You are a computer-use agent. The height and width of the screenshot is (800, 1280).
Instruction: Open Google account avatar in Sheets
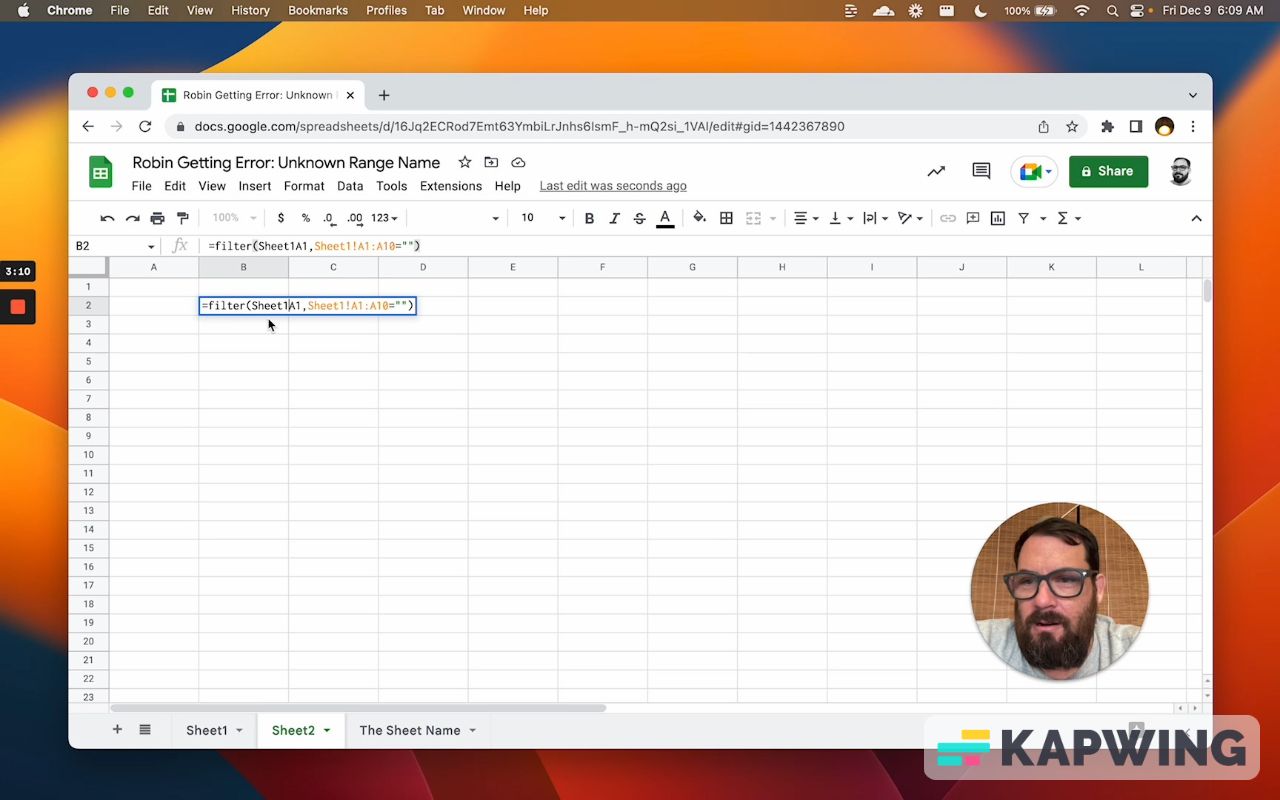click(x=1180, y=171)
